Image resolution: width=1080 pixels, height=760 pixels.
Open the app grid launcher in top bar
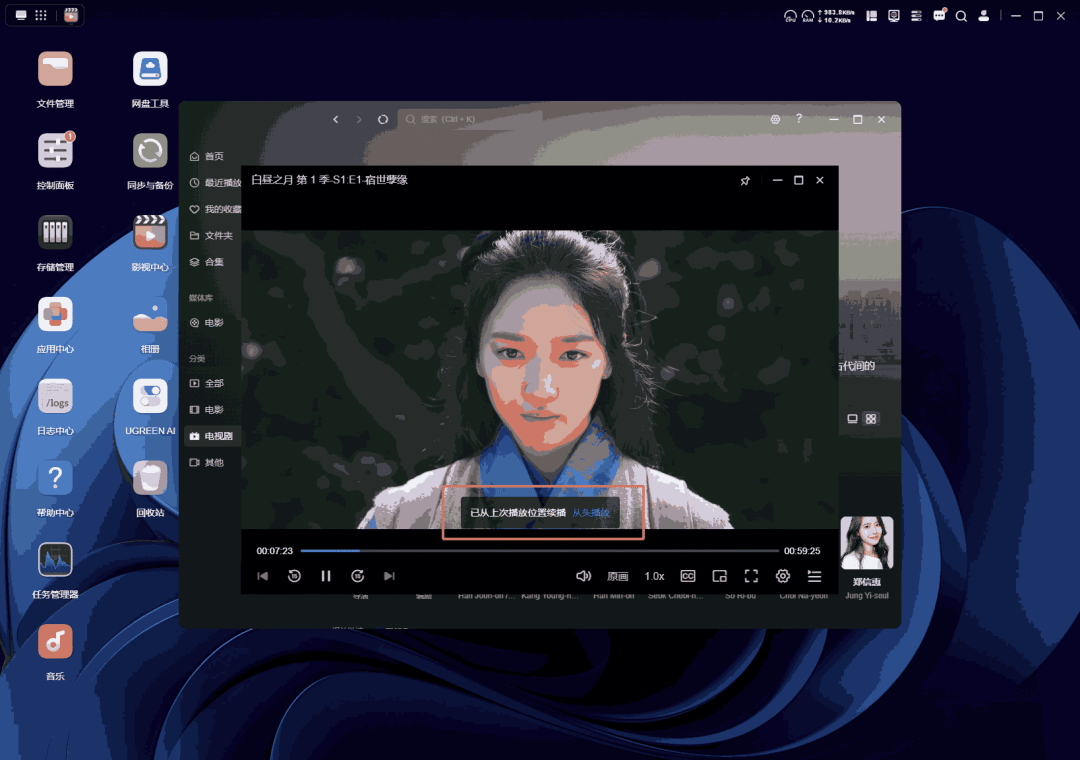tap(41, 15)
